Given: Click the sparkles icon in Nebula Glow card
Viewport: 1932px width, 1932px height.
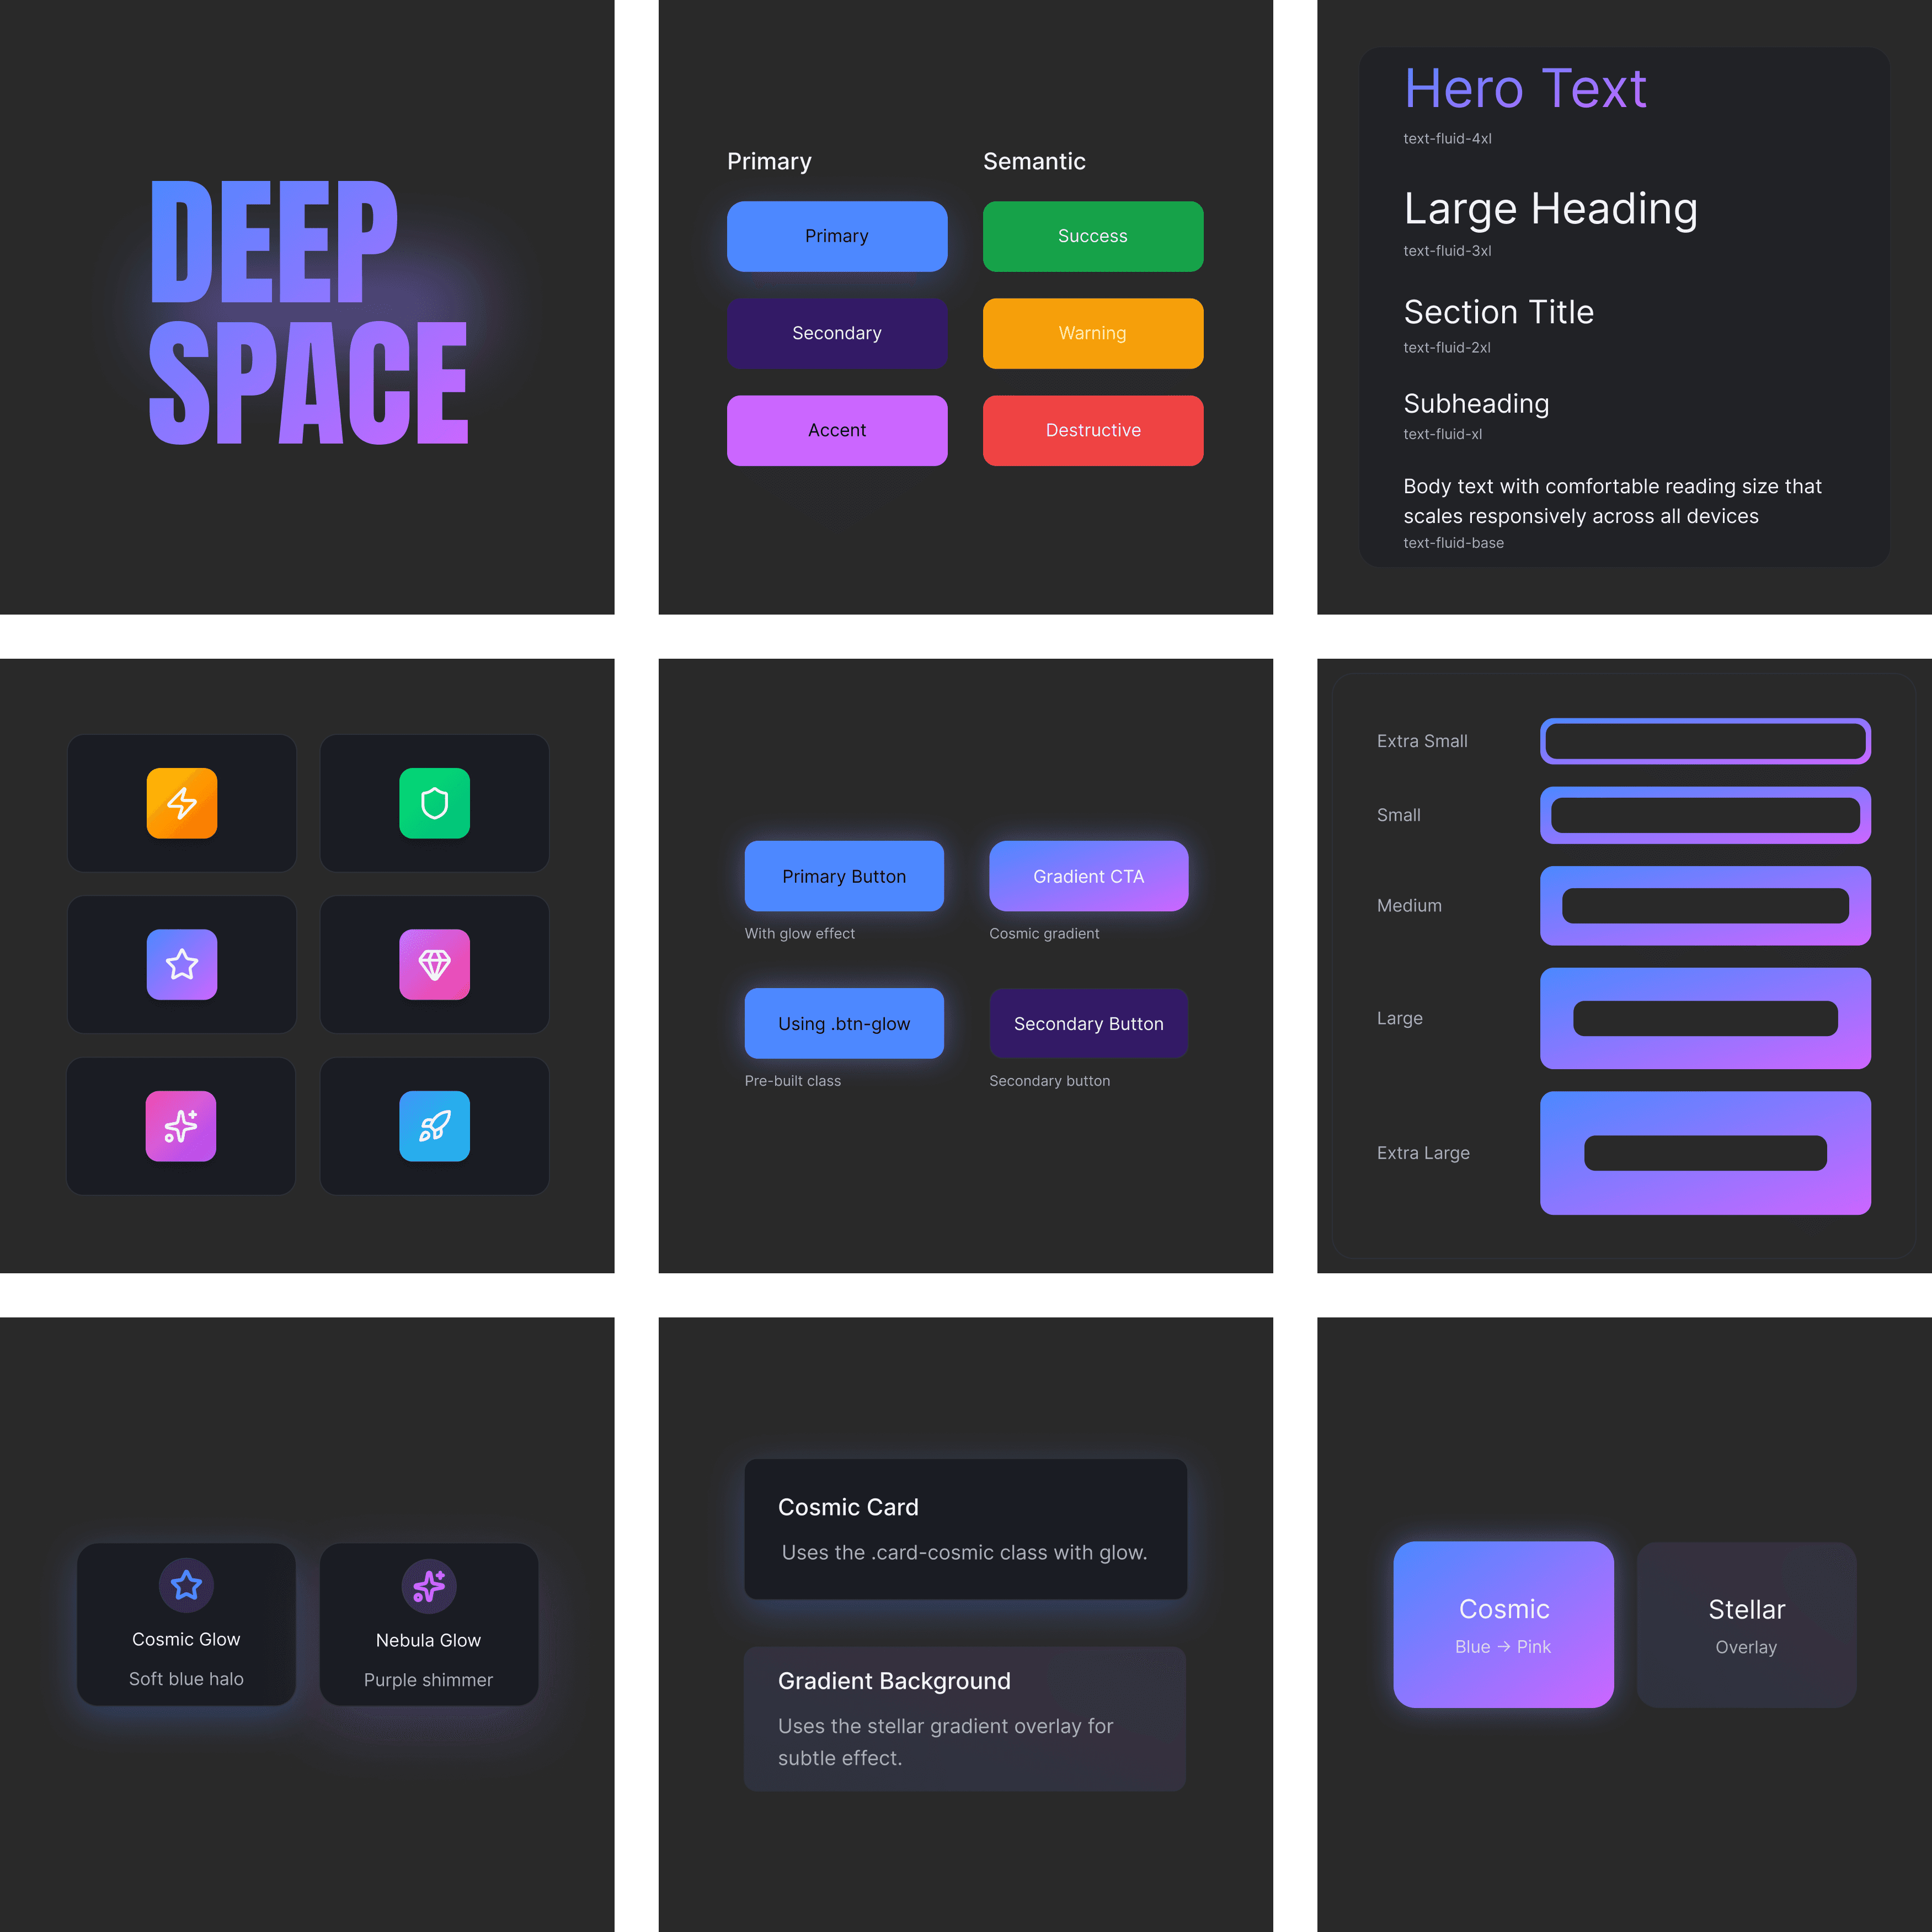Looking at the screenshot, I should coord(428,1586).
